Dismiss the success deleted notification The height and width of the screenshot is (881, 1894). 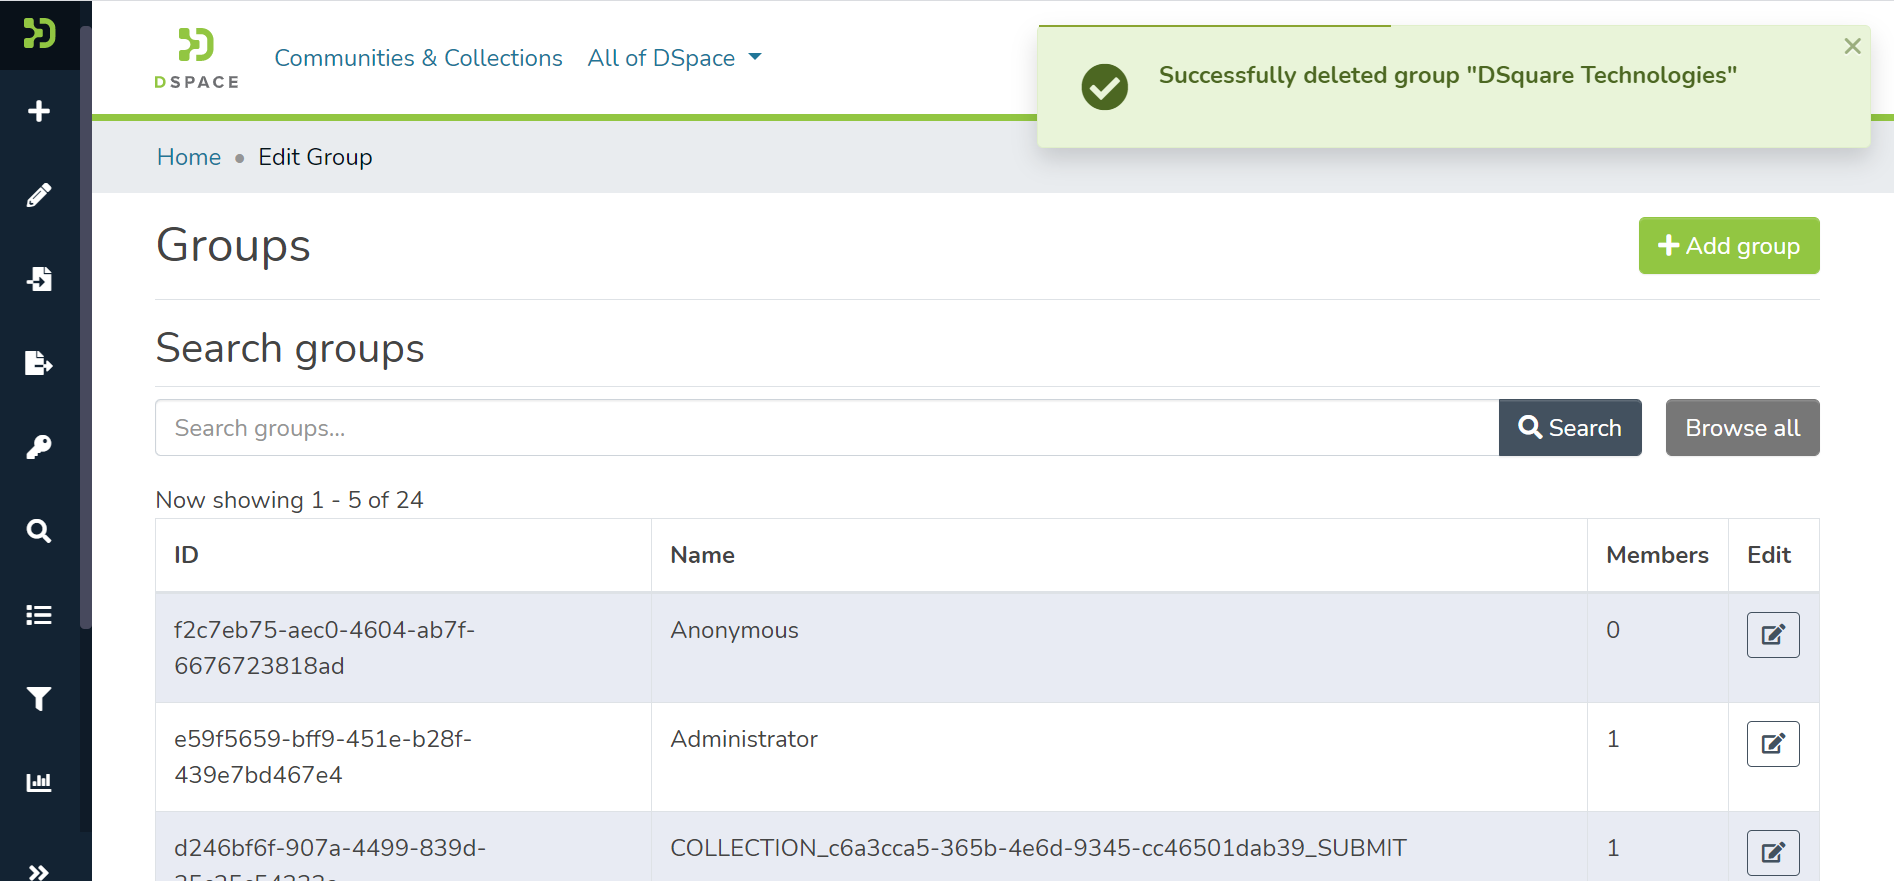[1852, 46]
